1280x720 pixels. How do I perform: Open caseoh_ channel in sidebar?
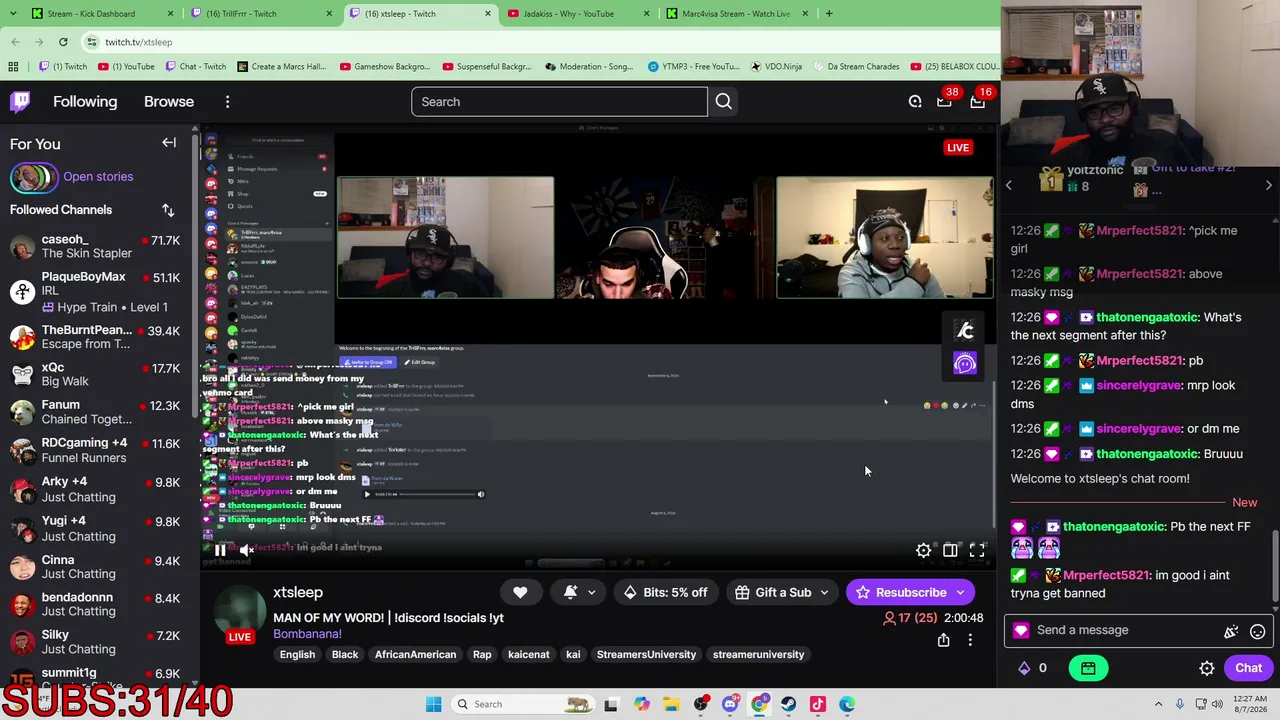(x=100, y=247)
